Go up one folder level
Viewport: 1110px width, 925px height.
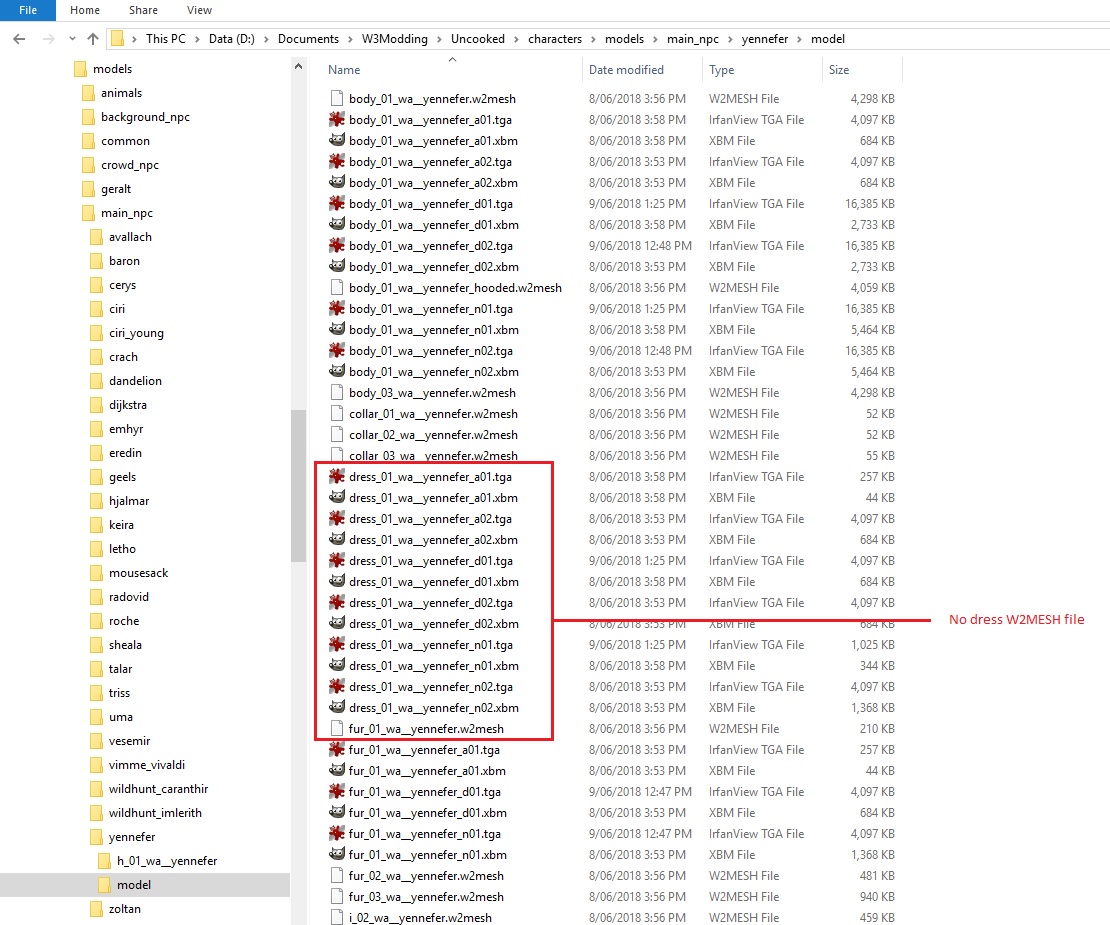(x=93, y=39)
